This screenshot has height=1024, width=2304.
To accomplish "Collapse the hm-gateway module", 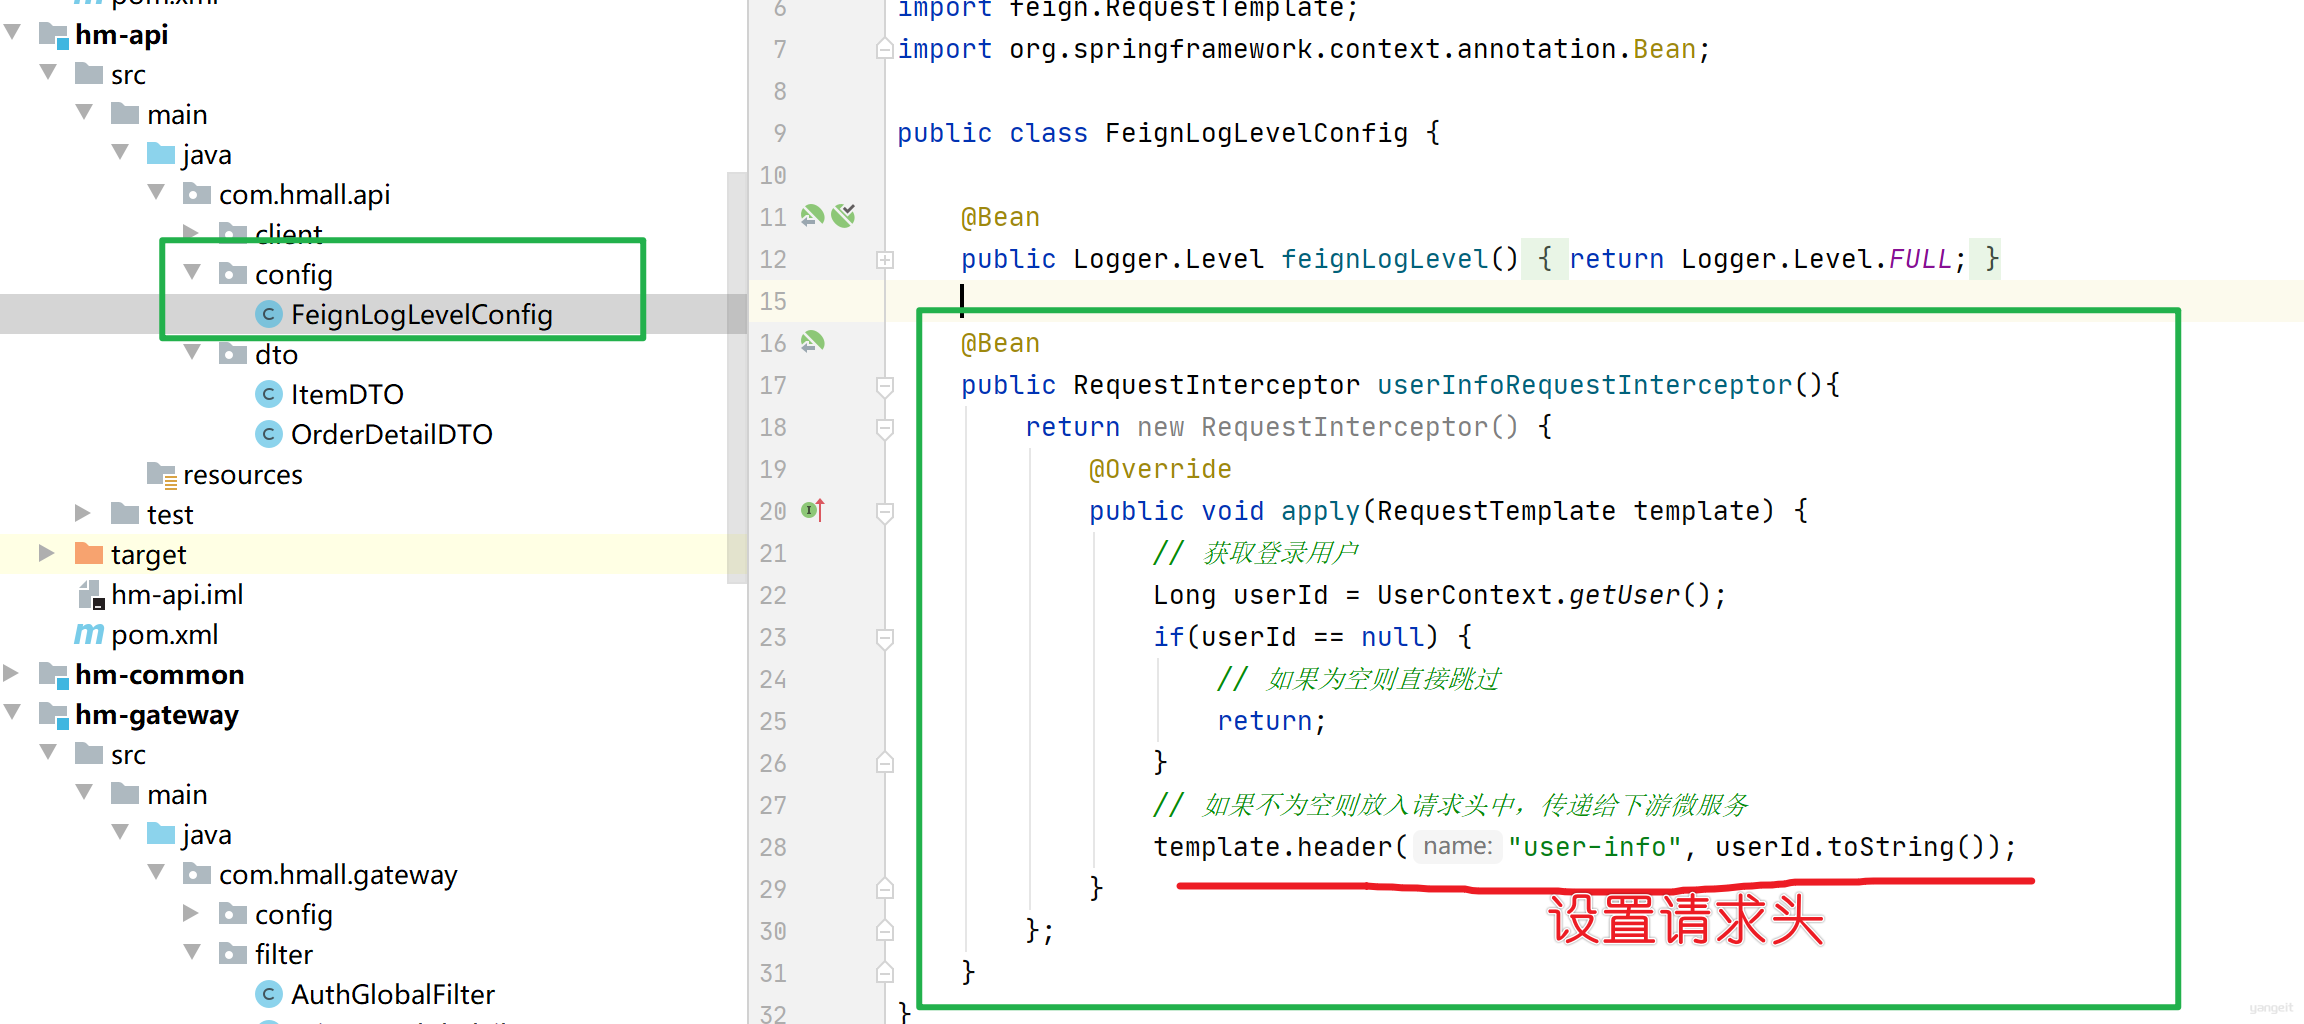I will (x=13, y=712).
